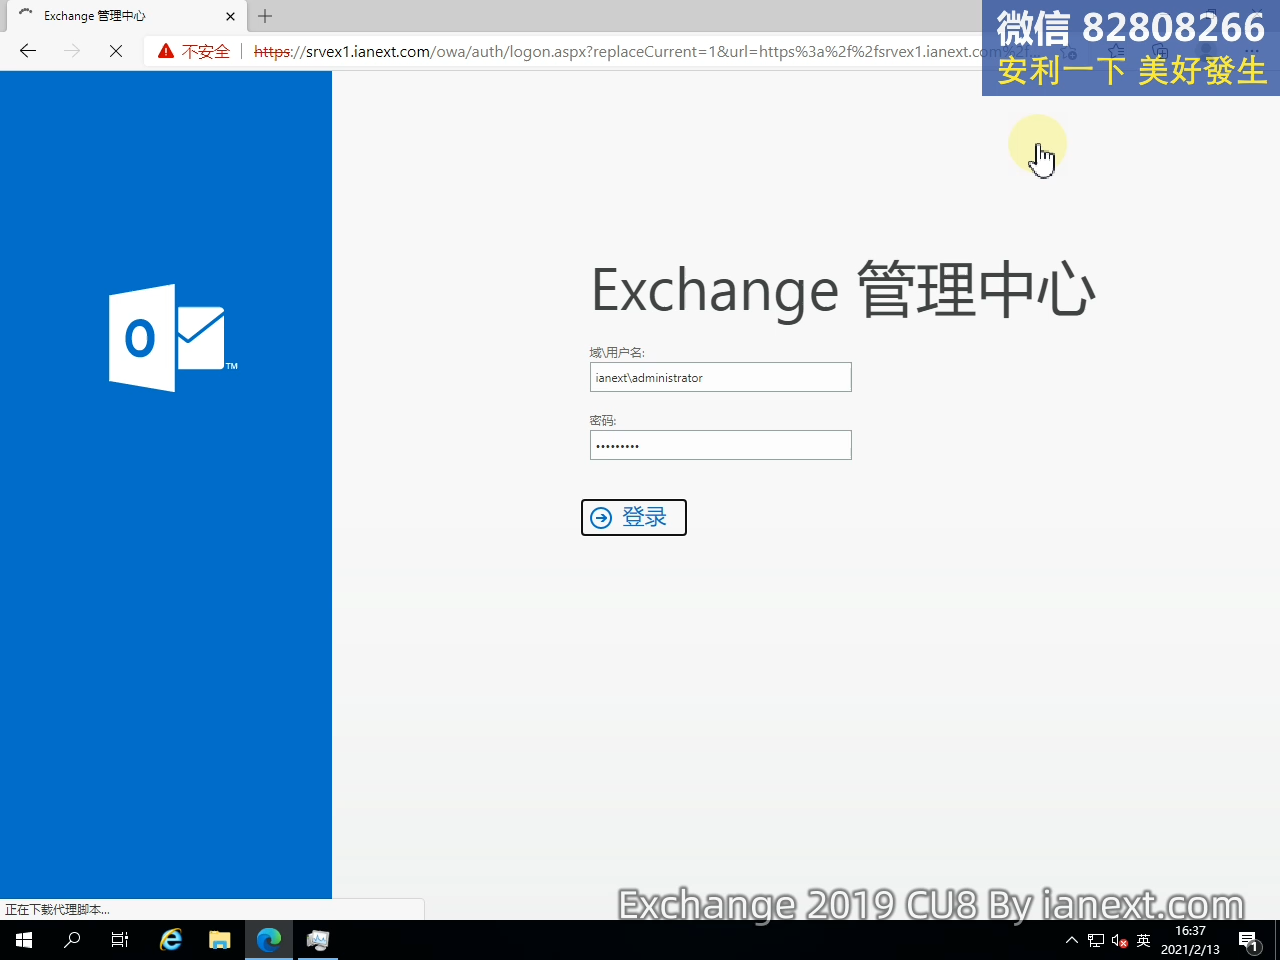This screenshot has width=1280, height=960.
Task: Show hidden system tray icons
Action: tap(1072, 940)
